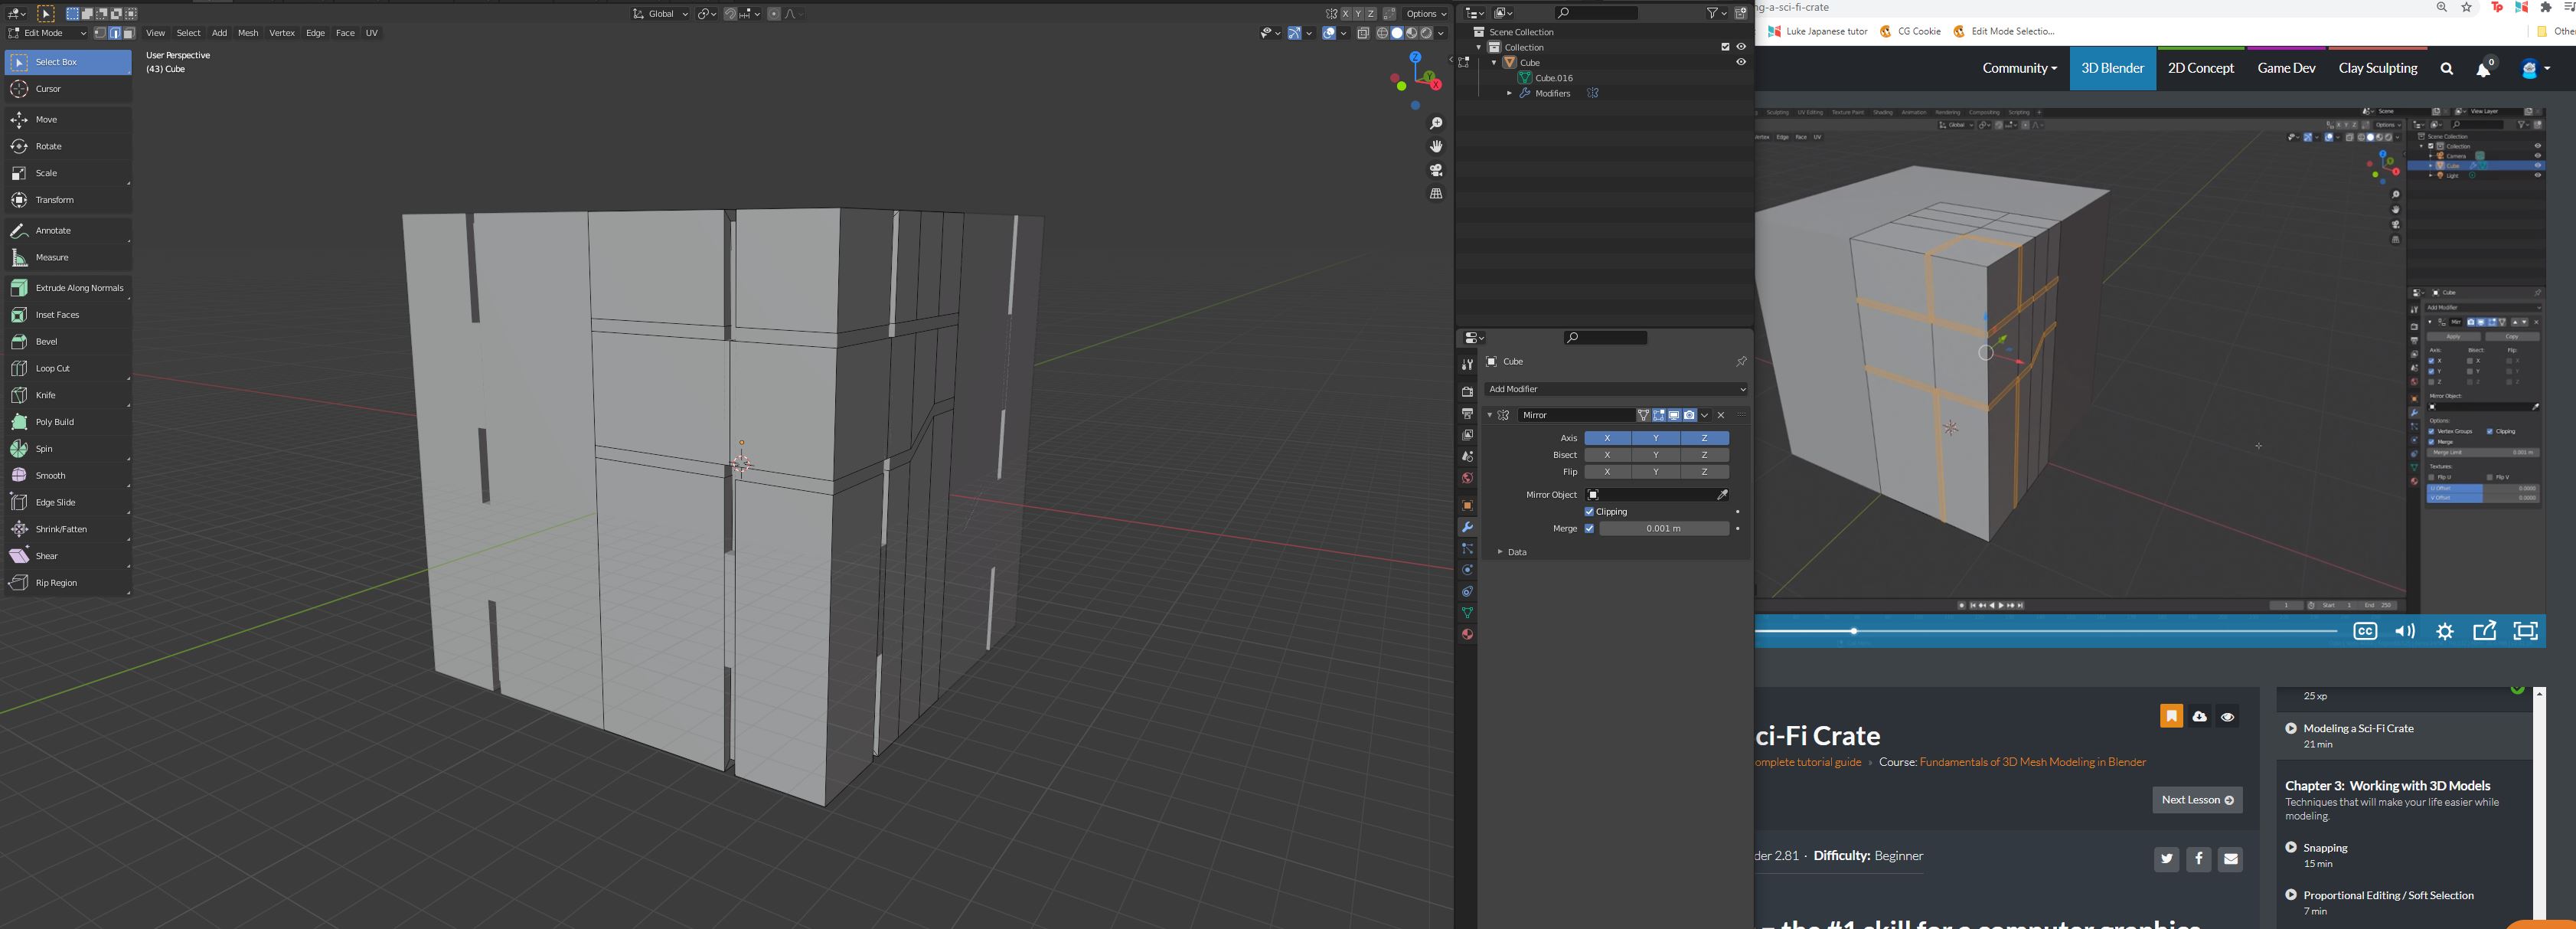Hide the Cube object using its eye toggle
The height and width of the screenshot is (929, 2576).
pyautogui.click(x=1741, y=62)
